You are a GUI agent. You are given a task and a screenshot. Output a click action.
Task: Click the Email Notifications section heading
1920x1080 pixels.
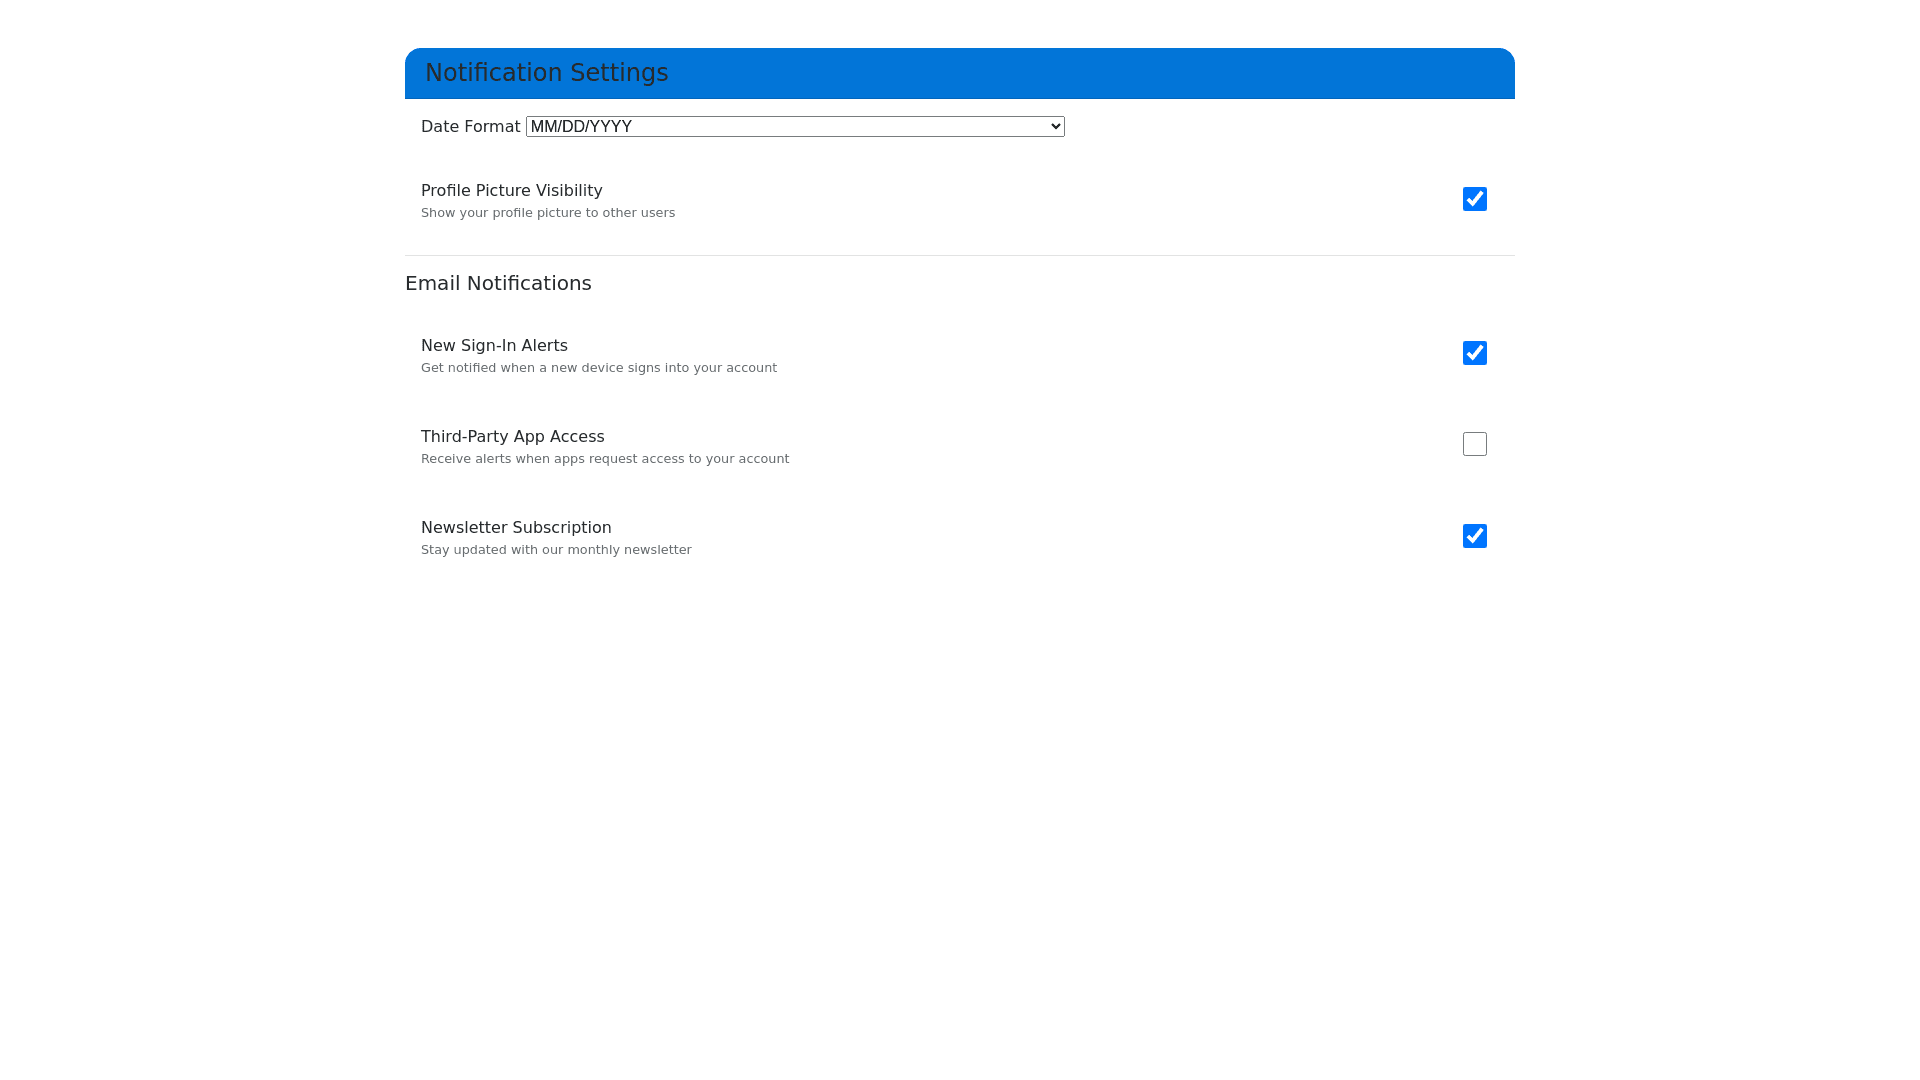[x=498, y=284]
